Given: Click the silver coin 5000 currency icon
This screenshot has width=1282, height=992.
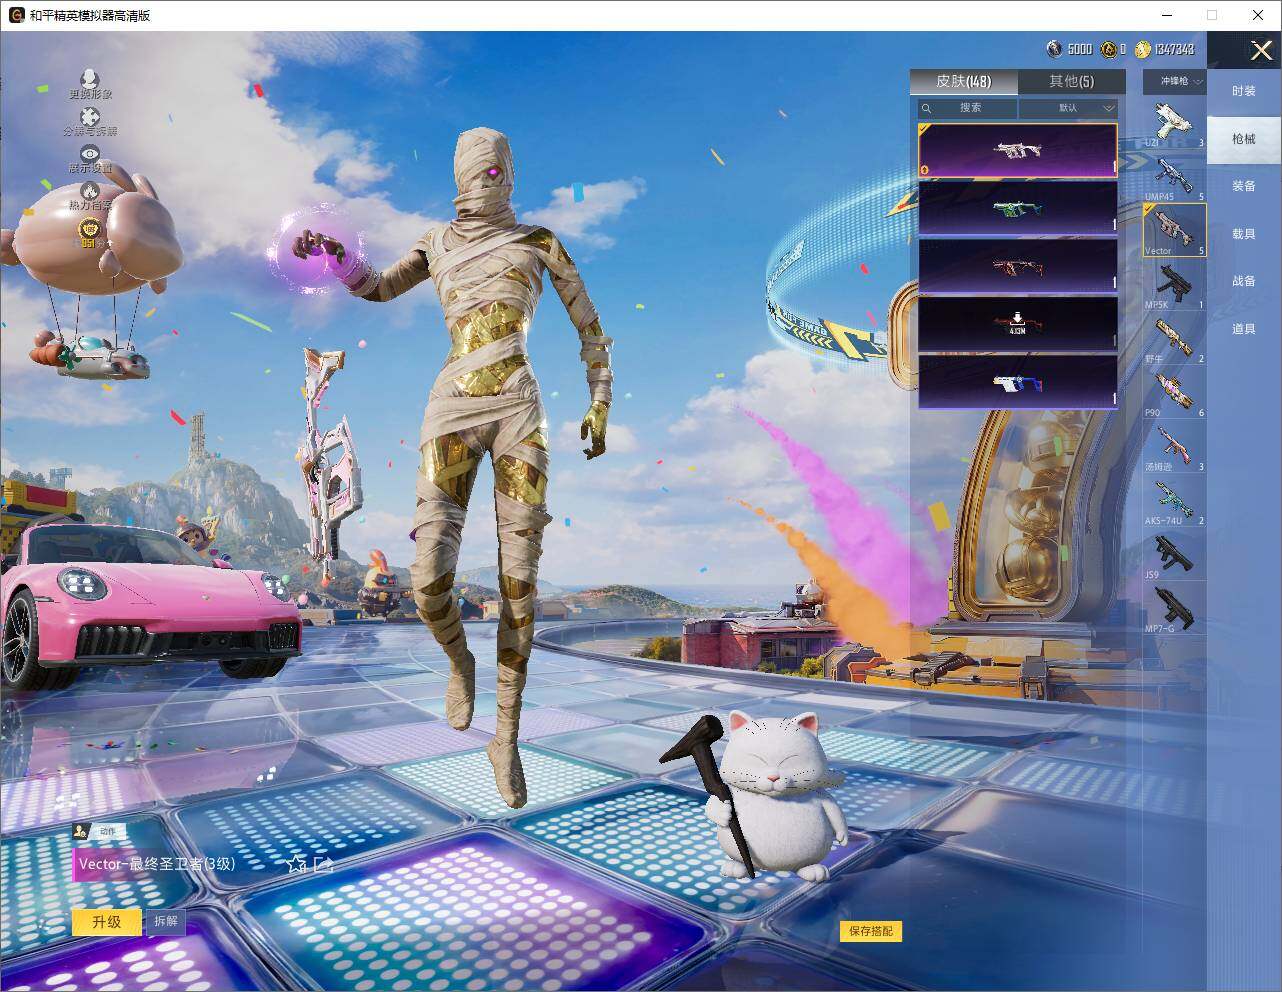Looking at the screenshot, I should [x=1054, y=49].
